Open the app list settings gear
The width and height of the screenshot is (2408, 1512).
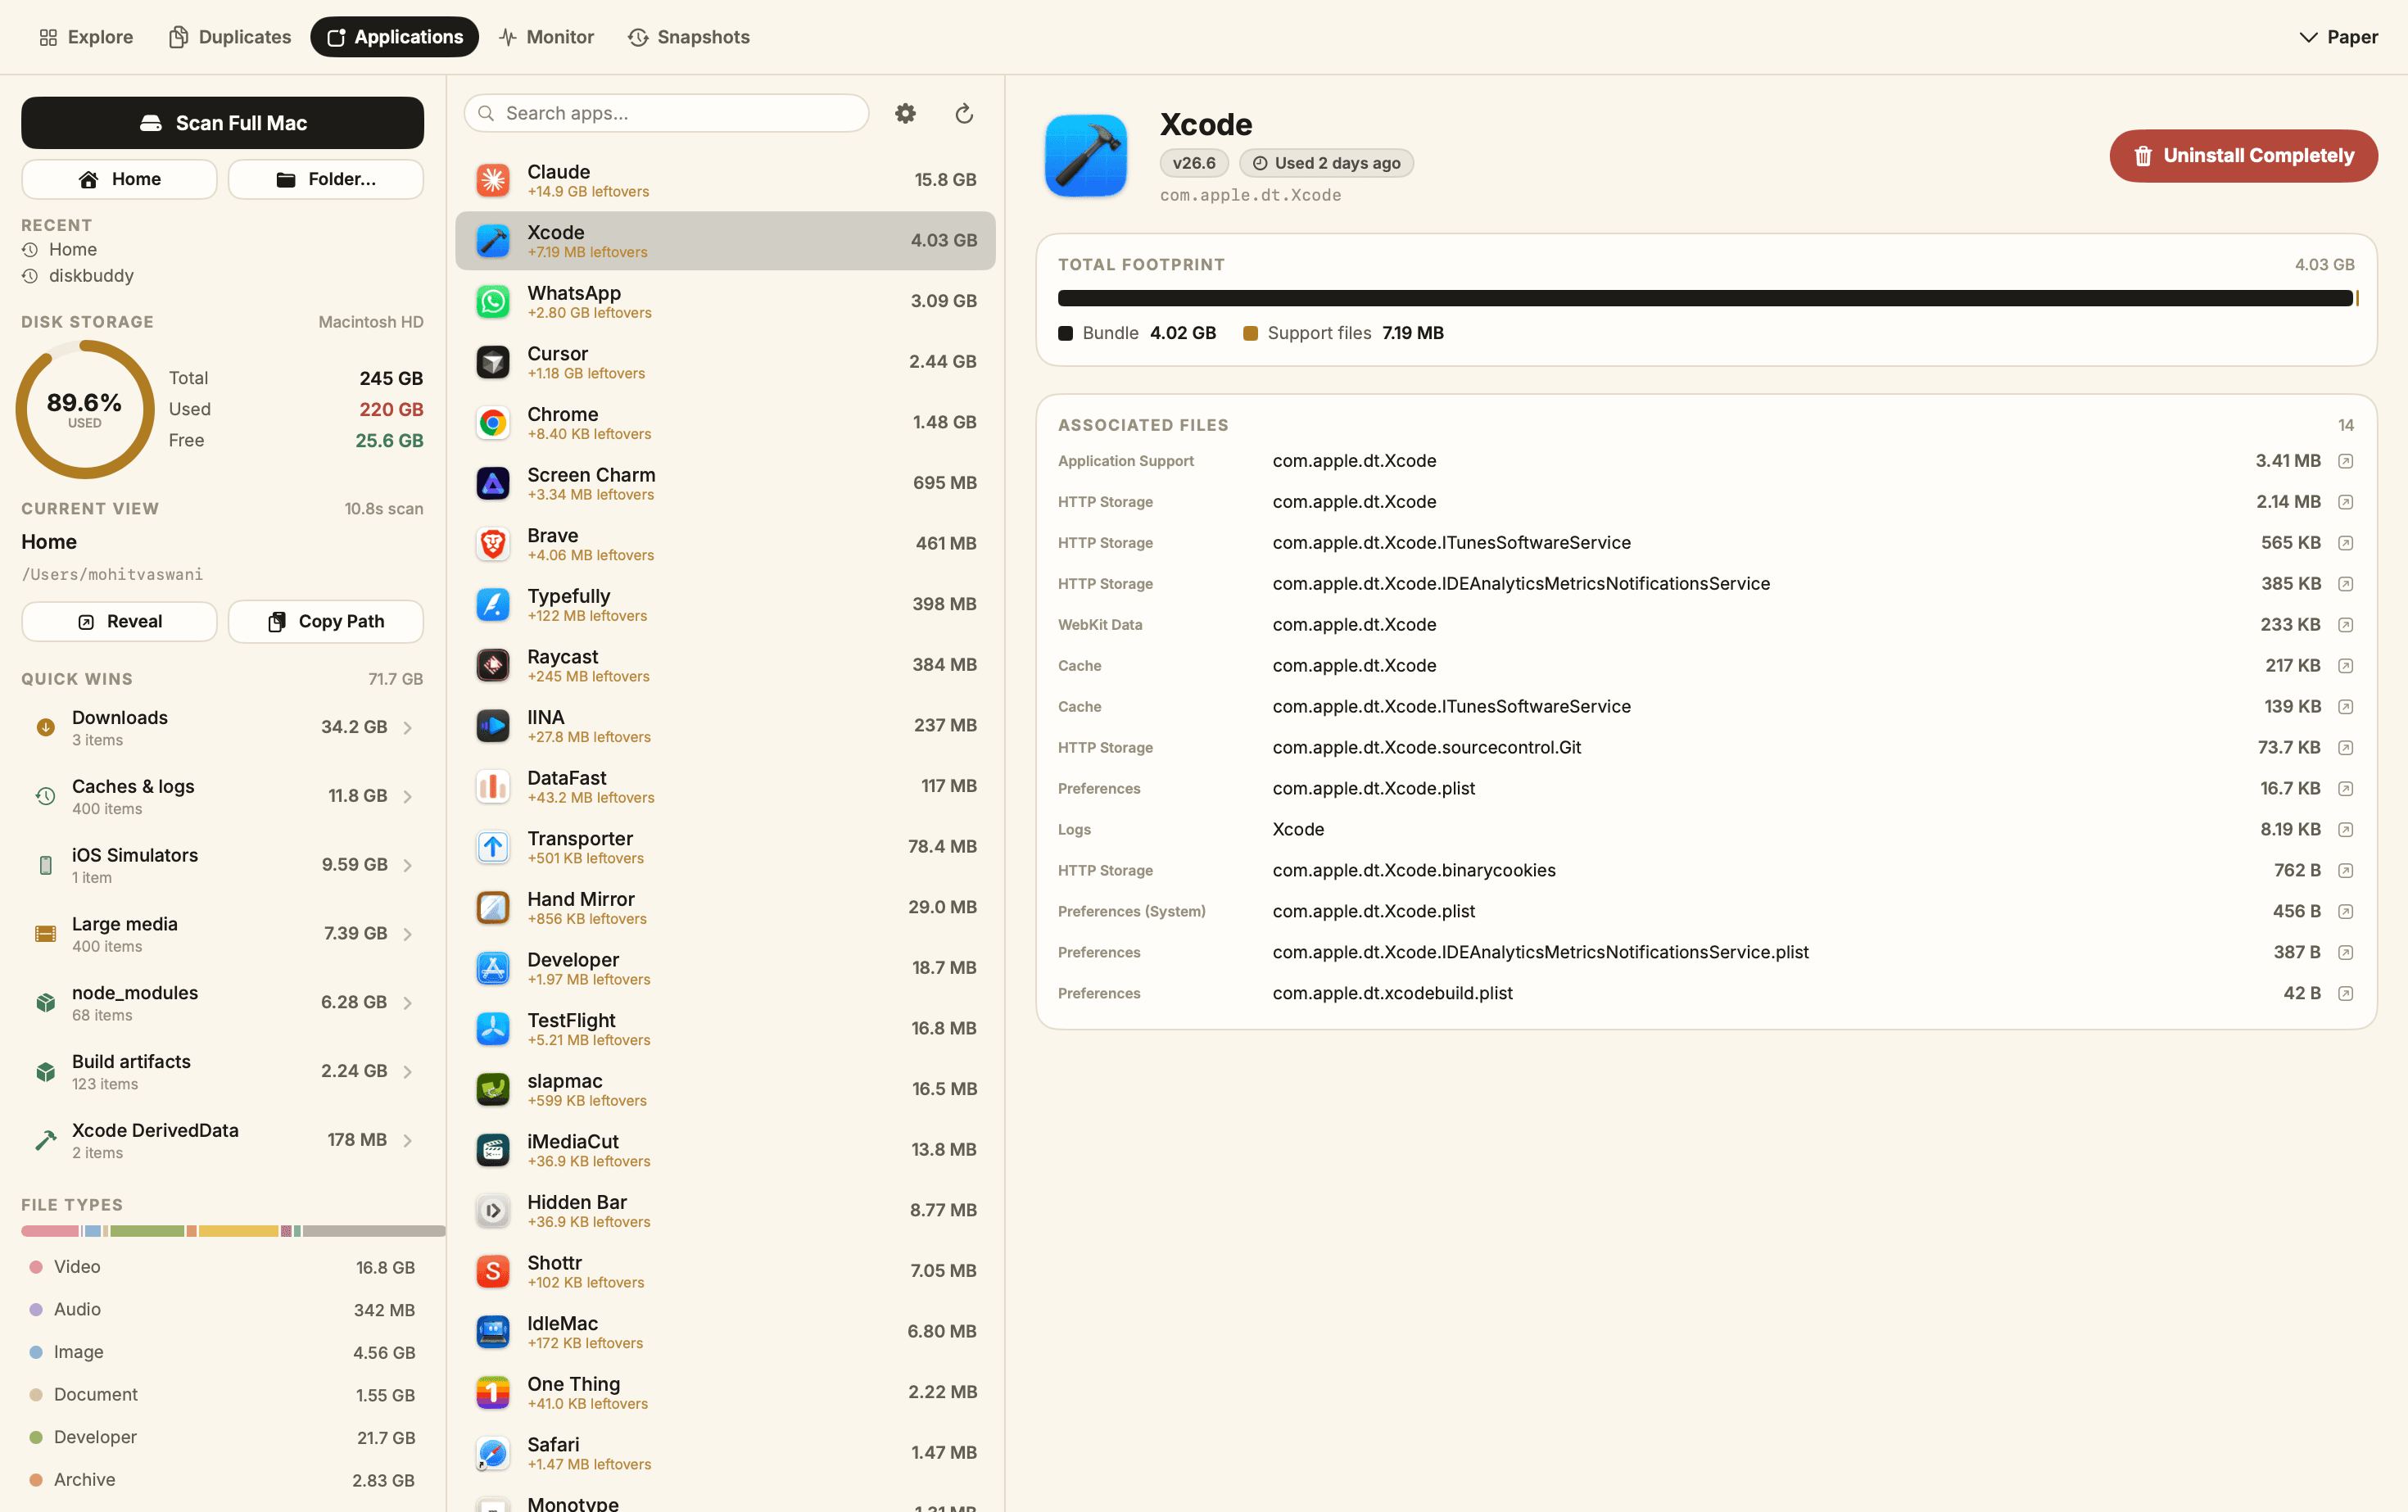coord(905,114)
